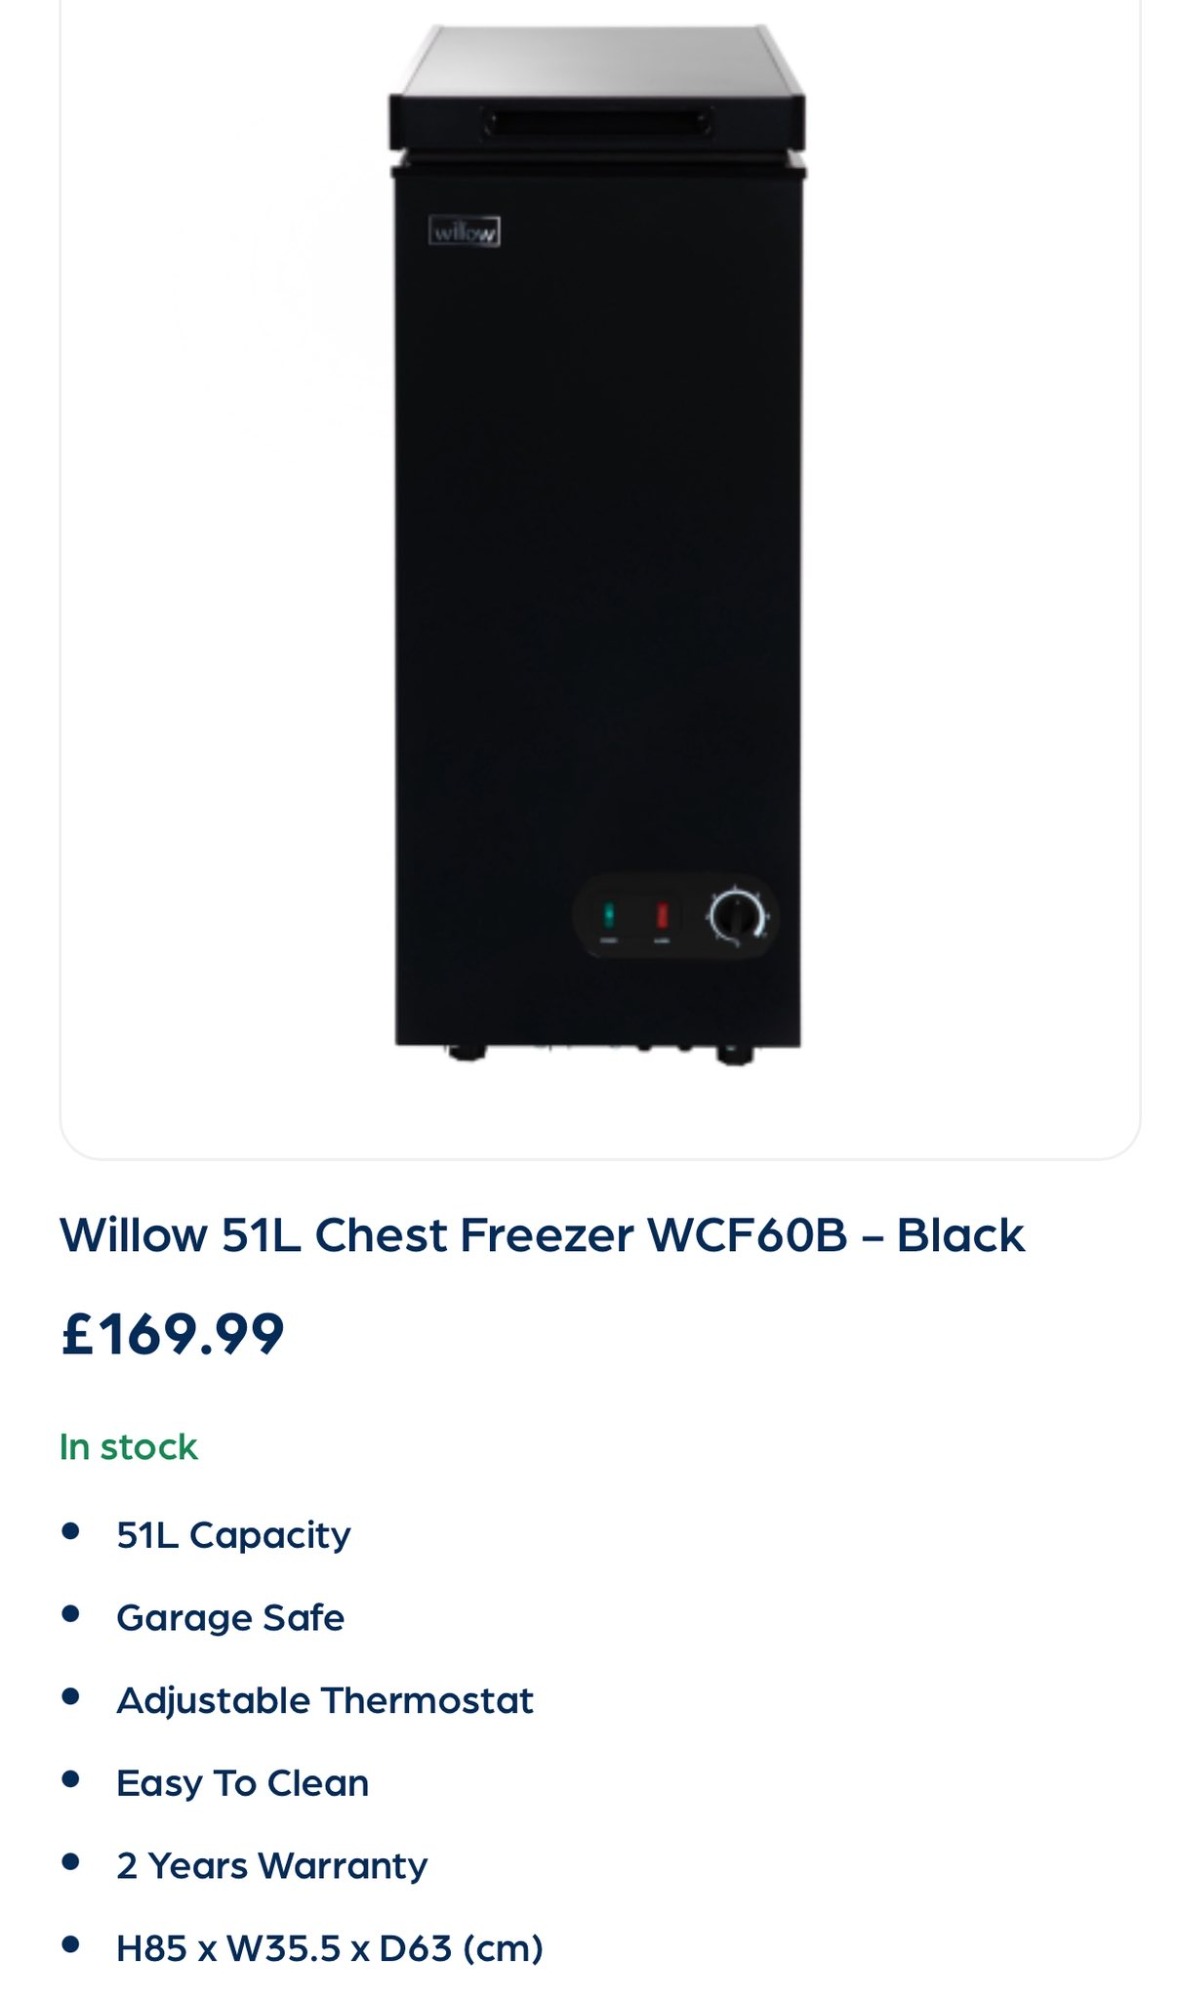Click the Adjustable Thermostat feature text
The width and height of the screenshot is (1179, 2000).
tap(325, 1701)
